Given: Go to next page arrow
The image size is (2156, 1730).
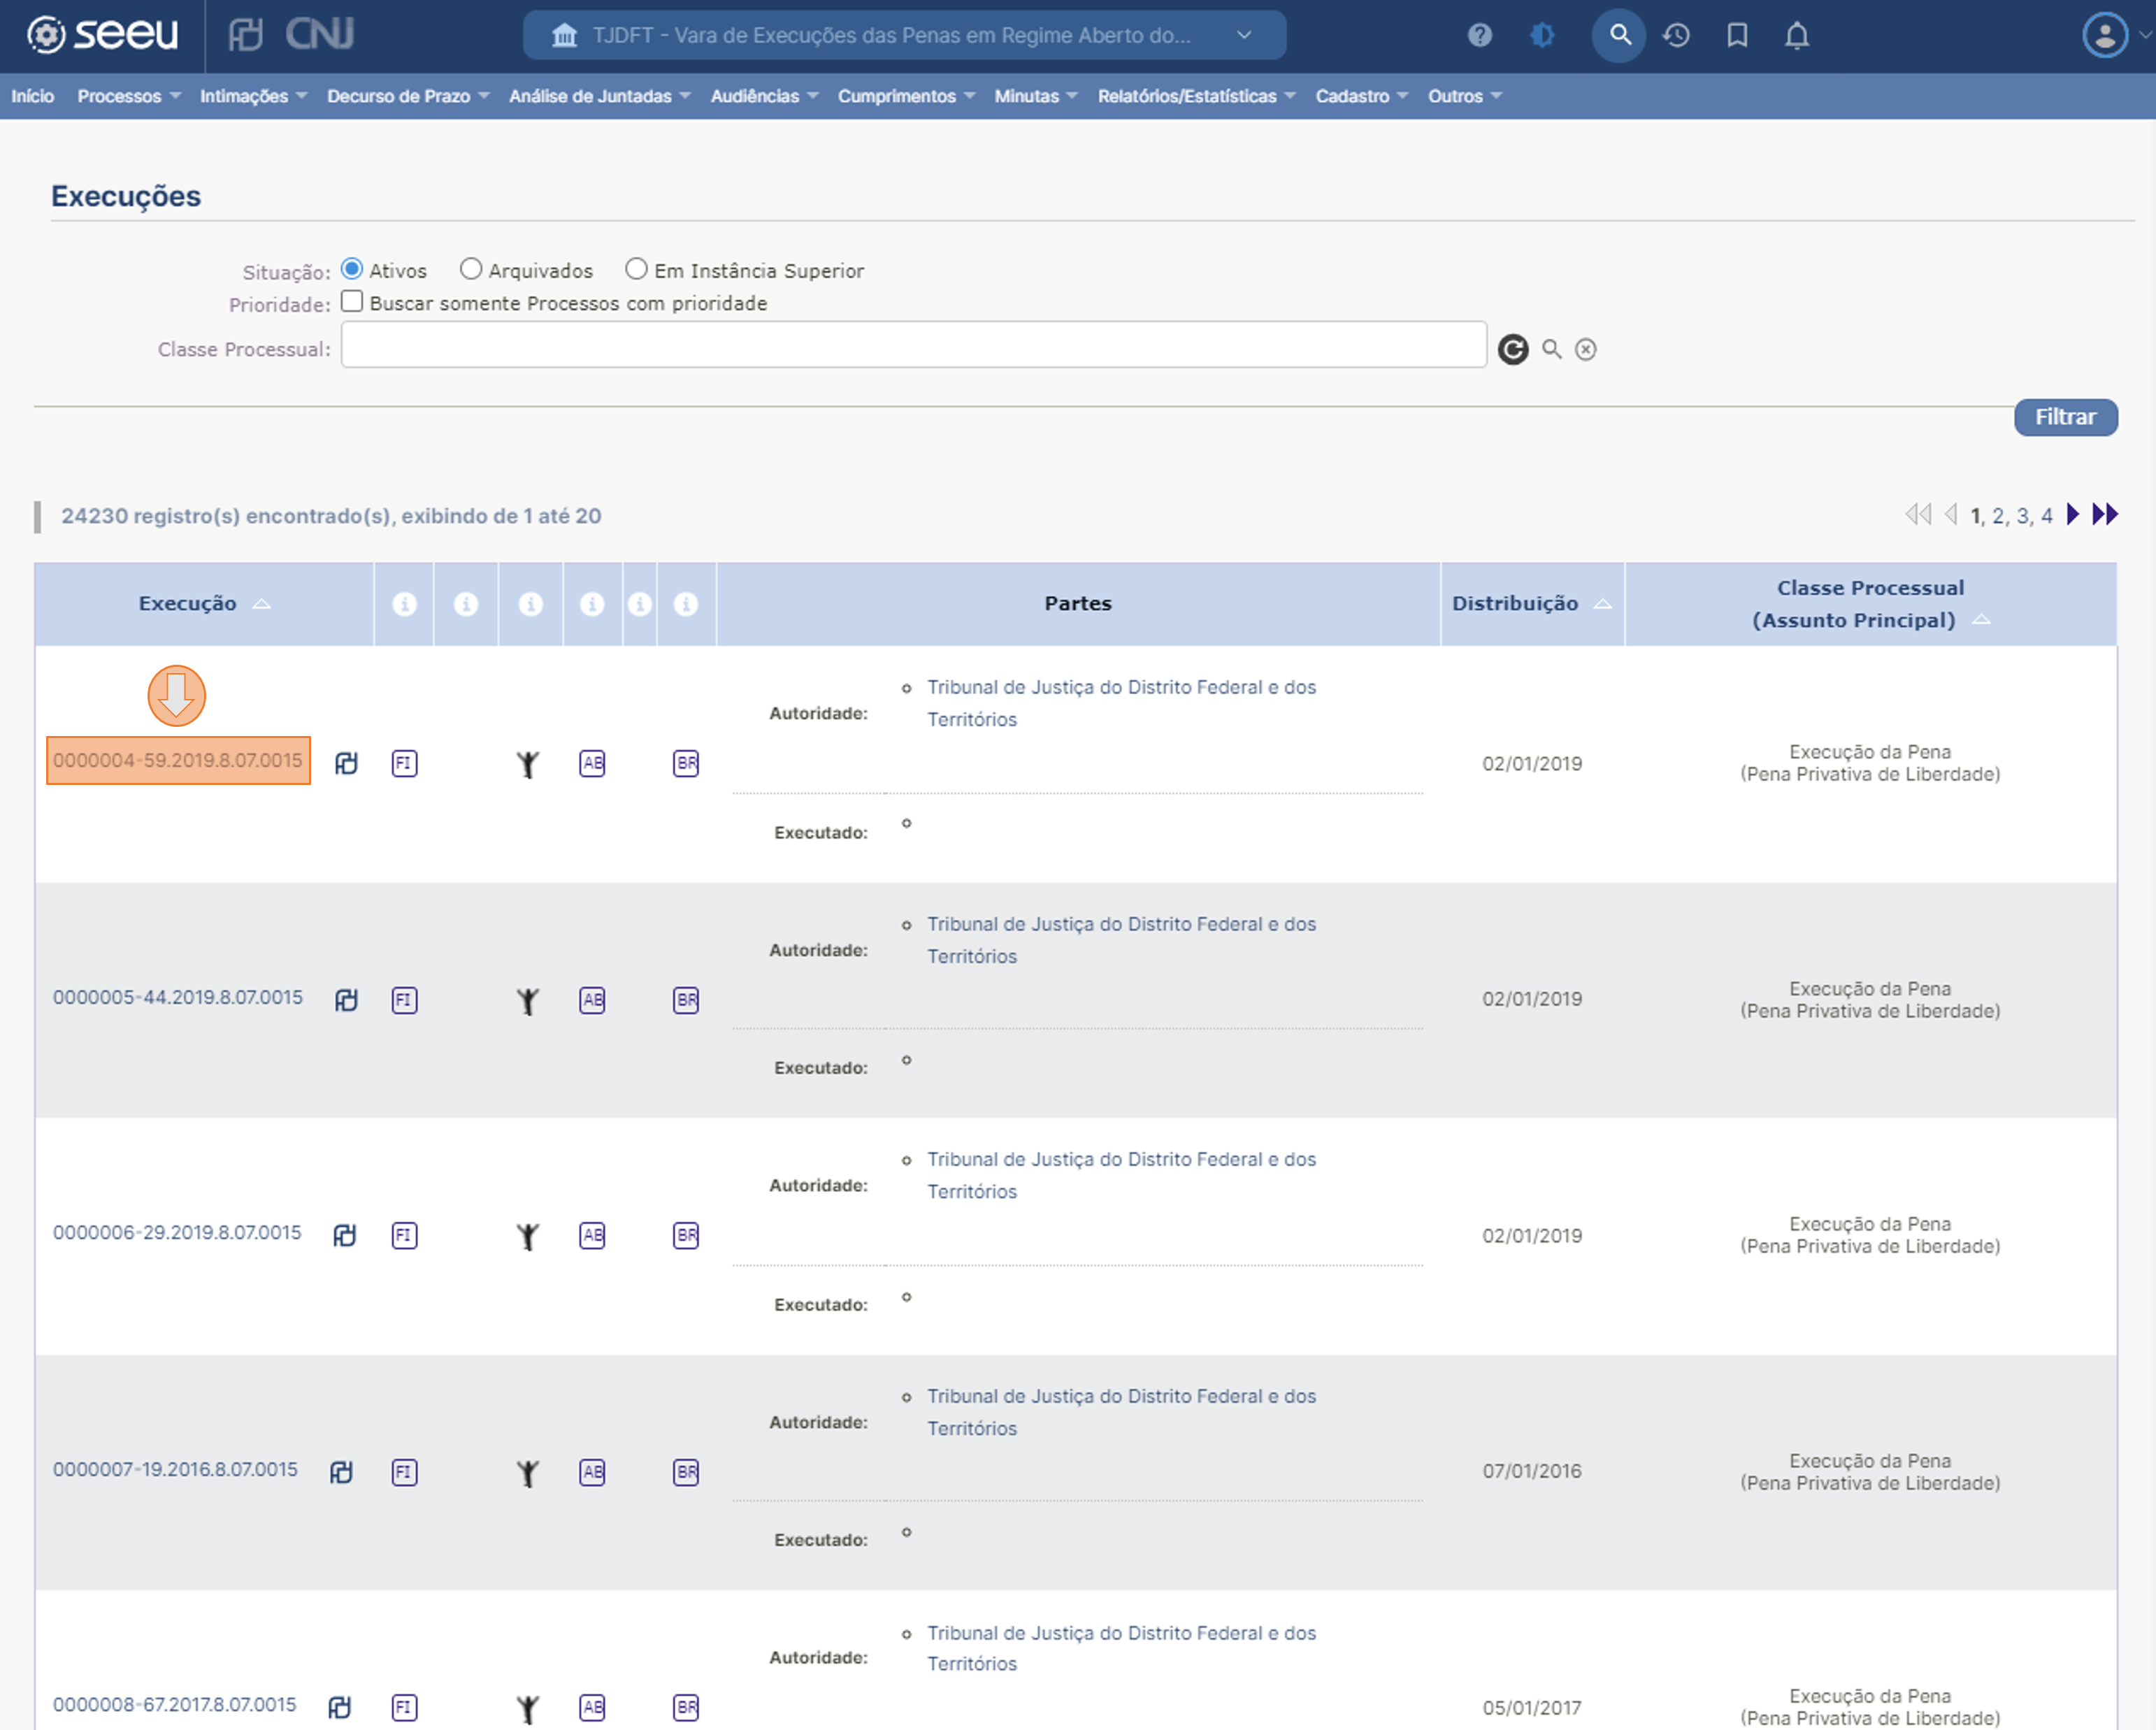Looking at the screenshot, I should pyautogui.click(x=2072, y=515).
